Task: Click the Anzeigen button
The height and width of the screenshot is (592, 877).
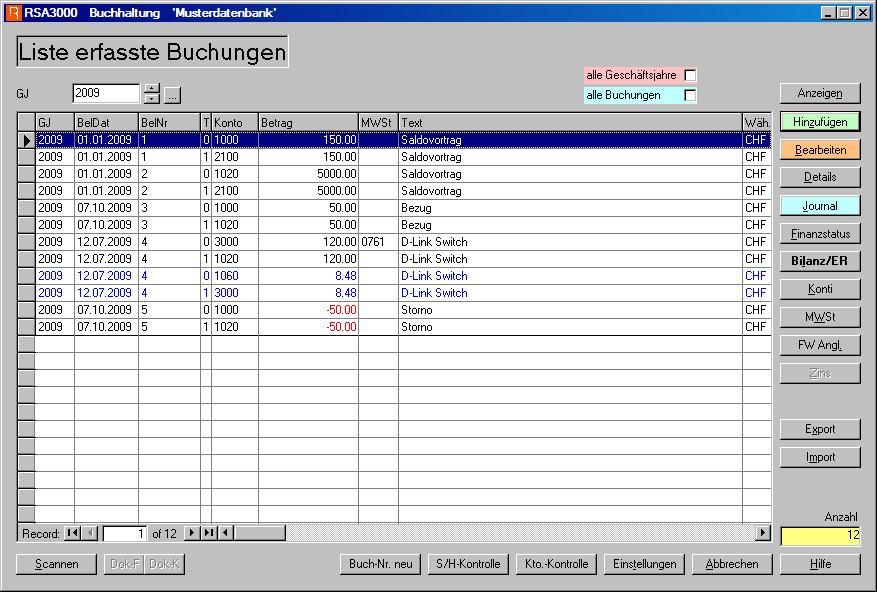Action: (x=819, y=93)
